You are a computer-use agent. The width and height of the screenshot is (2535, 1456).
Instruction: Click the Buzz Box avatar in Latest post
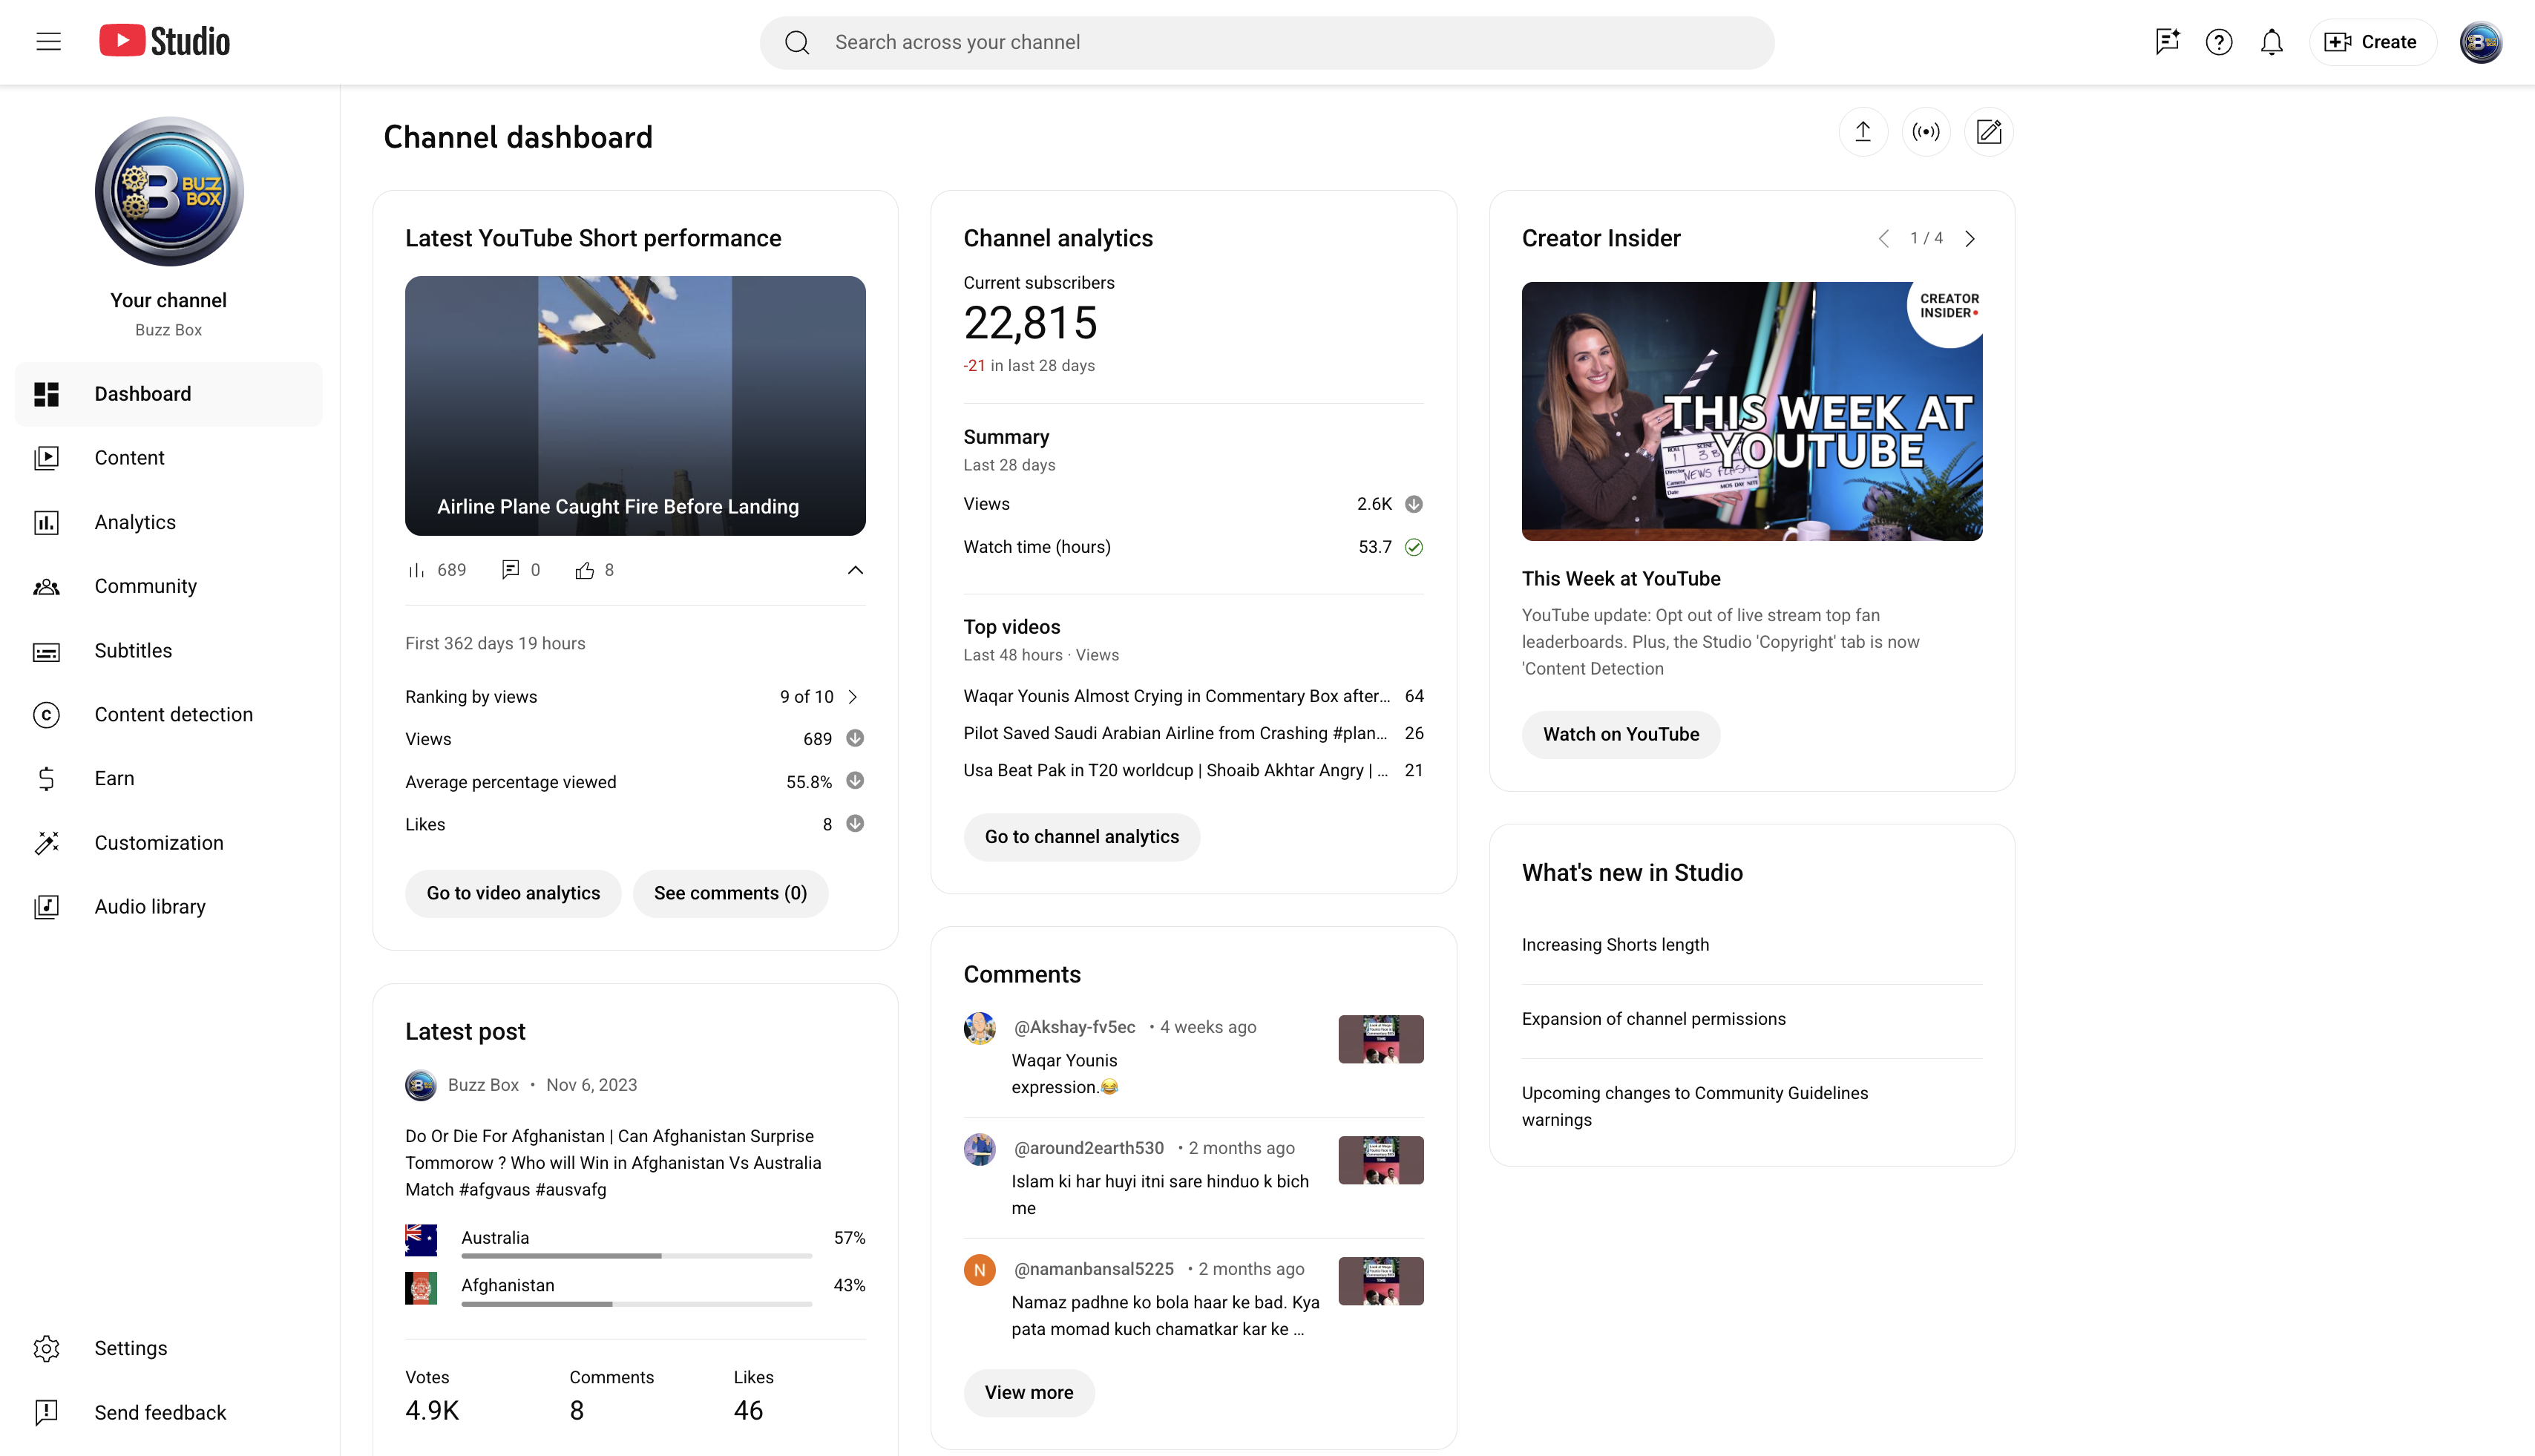(421, 1086)
